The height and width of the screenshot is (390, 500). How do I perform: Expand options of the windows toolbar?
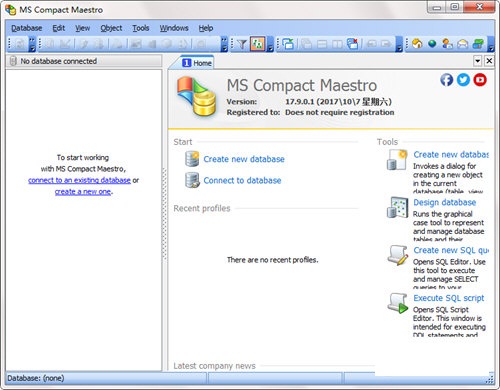(399, 44)
